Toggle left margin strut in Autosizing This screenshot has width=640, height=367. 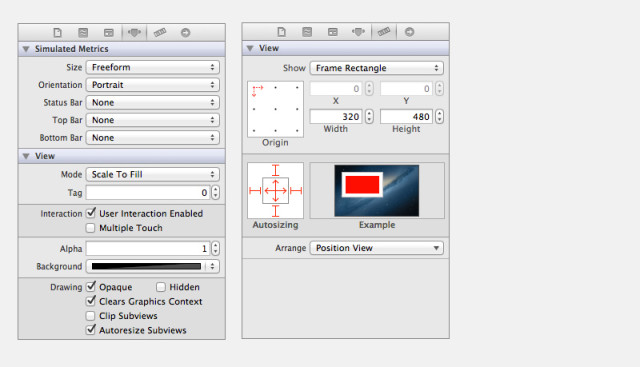coord(255,191)
